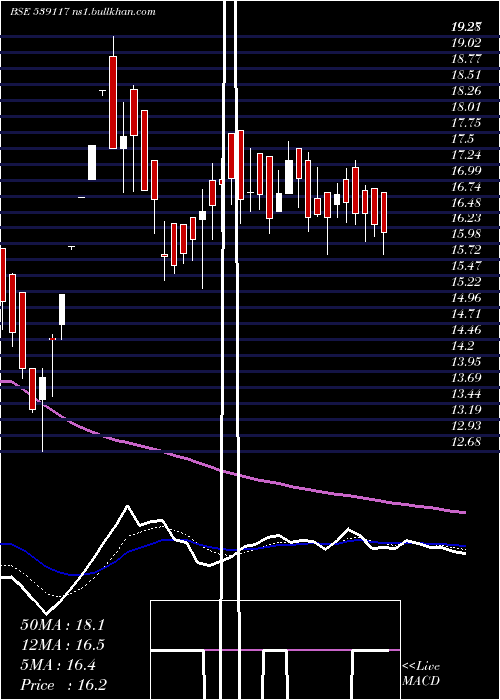Select the 12.68 price label
The width and height of the screenshot is (500, 700).
(x=466, y=442)
